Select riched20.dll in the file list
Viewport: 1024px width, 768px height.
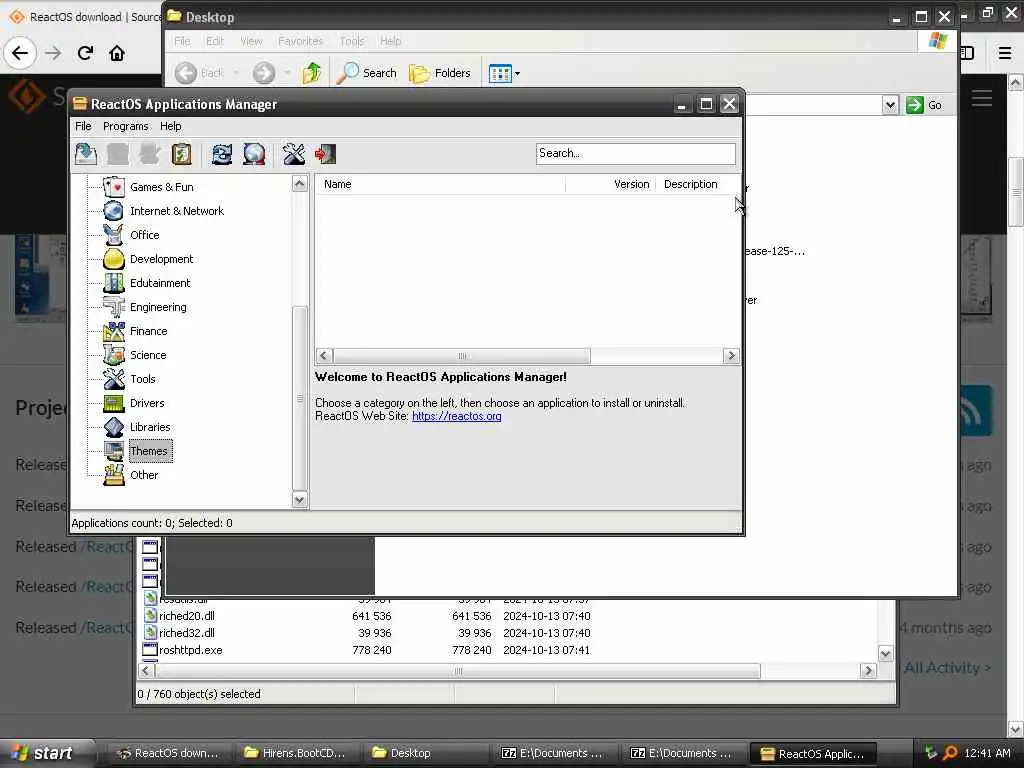pos(187,616)
